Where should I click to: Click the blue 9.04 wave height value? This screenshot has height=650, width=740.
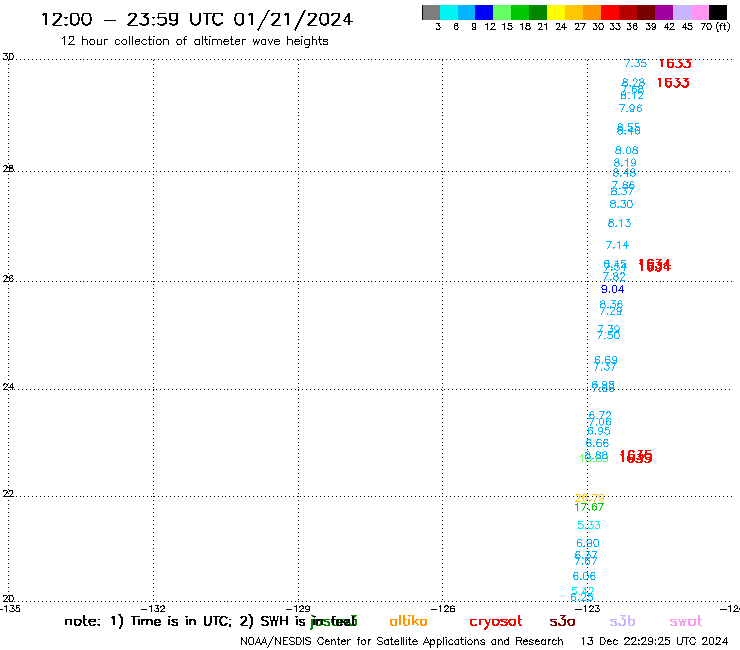(612, 289)
